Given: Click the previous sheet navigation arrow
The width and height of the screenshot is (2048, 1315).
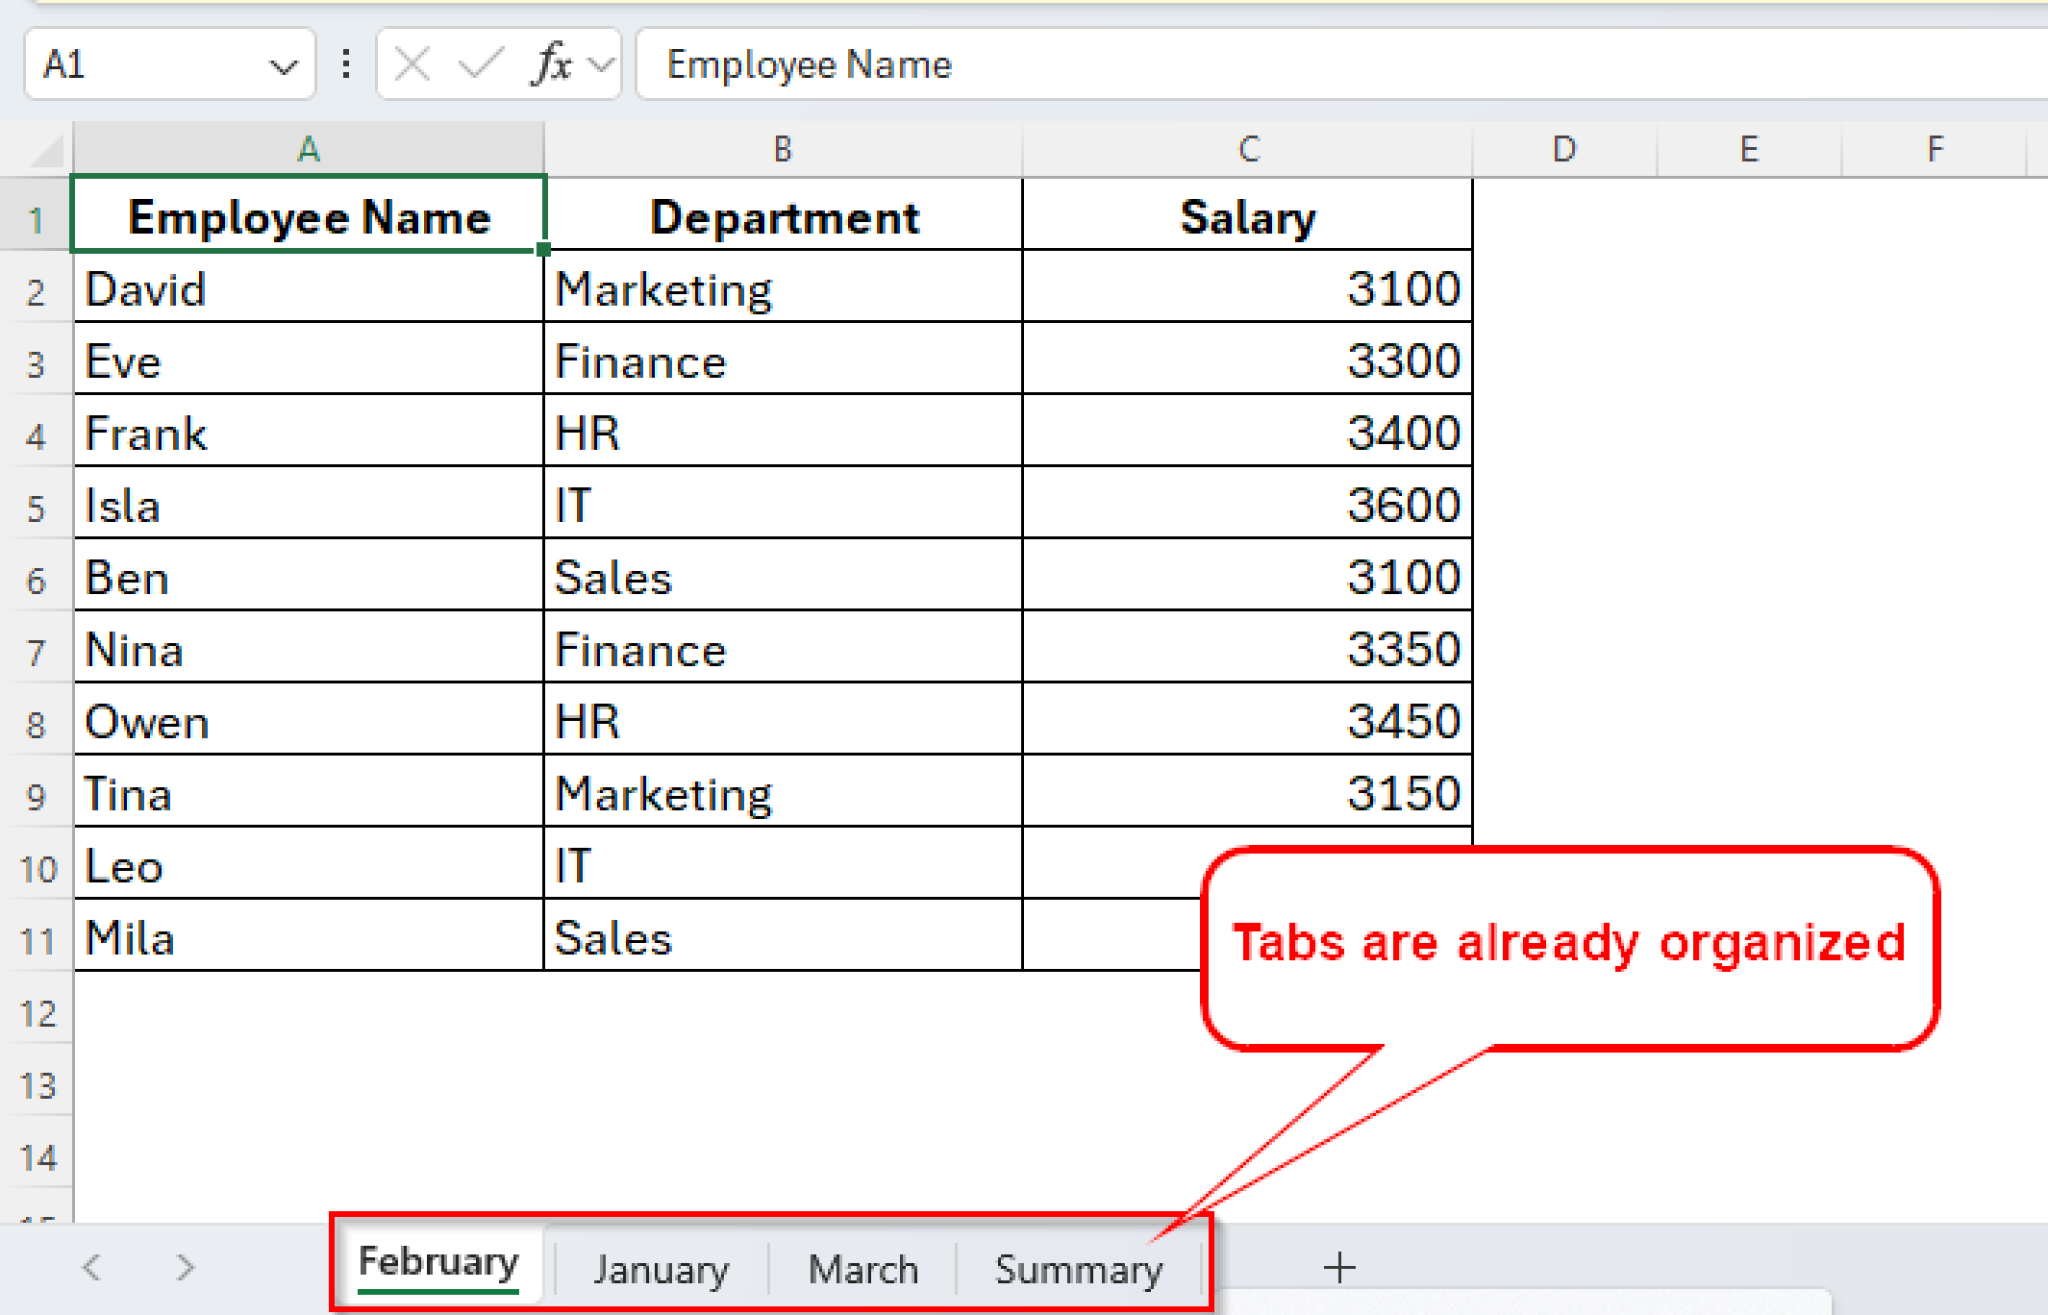Looking at the screenshot, I should coord(92,1266).
